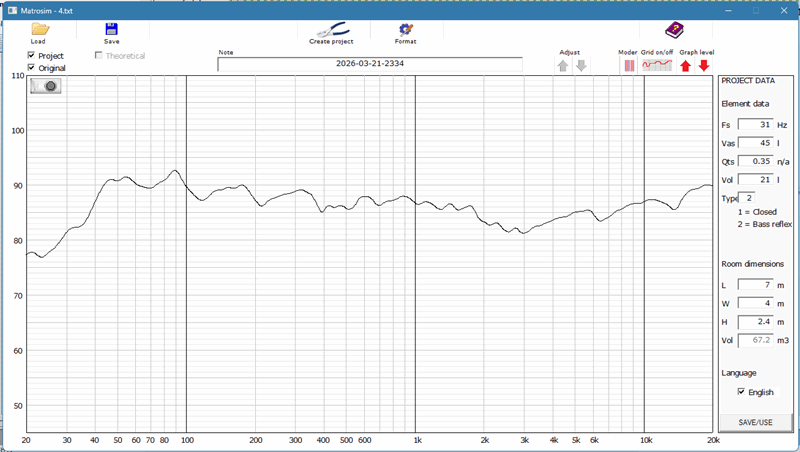Click the Fs value field
The height and width of the screenshot is (452, 800).
[755, 125]
